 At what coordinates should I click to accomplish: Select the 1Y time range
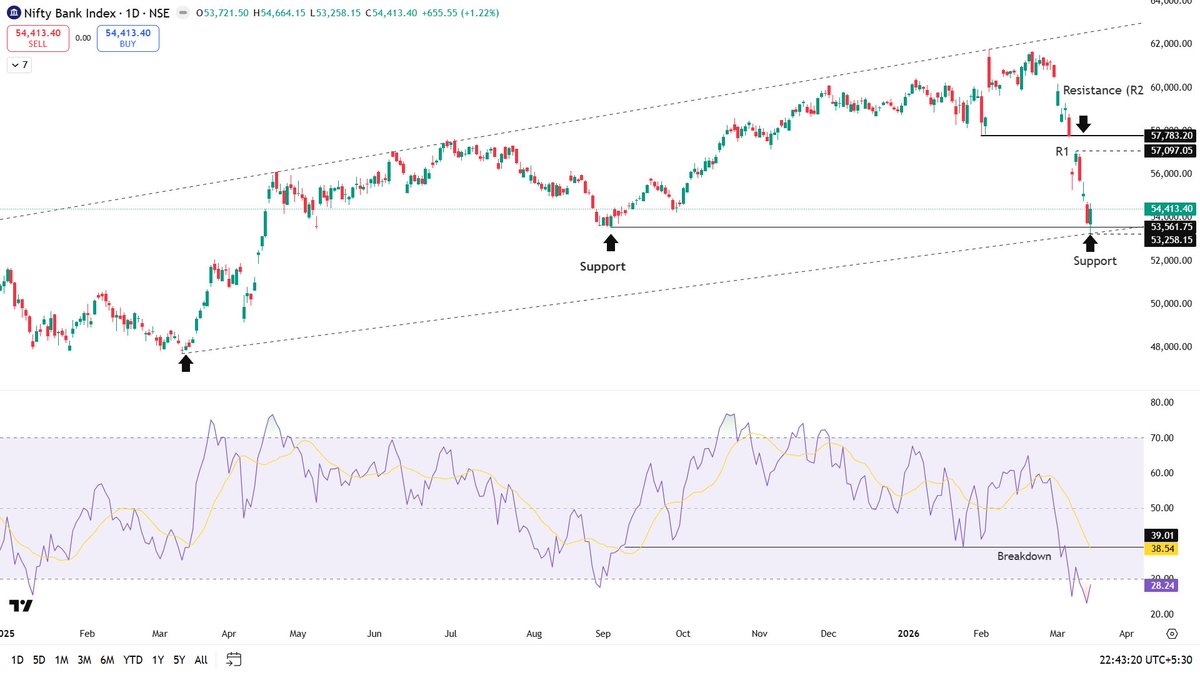point(156,660)
